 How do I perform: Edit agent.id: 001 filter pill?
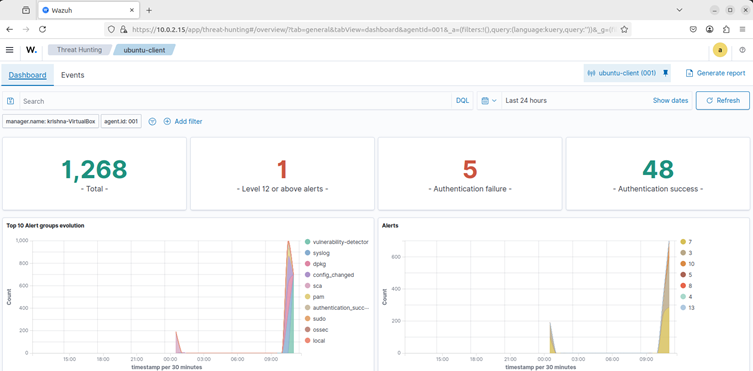(121, 122)
